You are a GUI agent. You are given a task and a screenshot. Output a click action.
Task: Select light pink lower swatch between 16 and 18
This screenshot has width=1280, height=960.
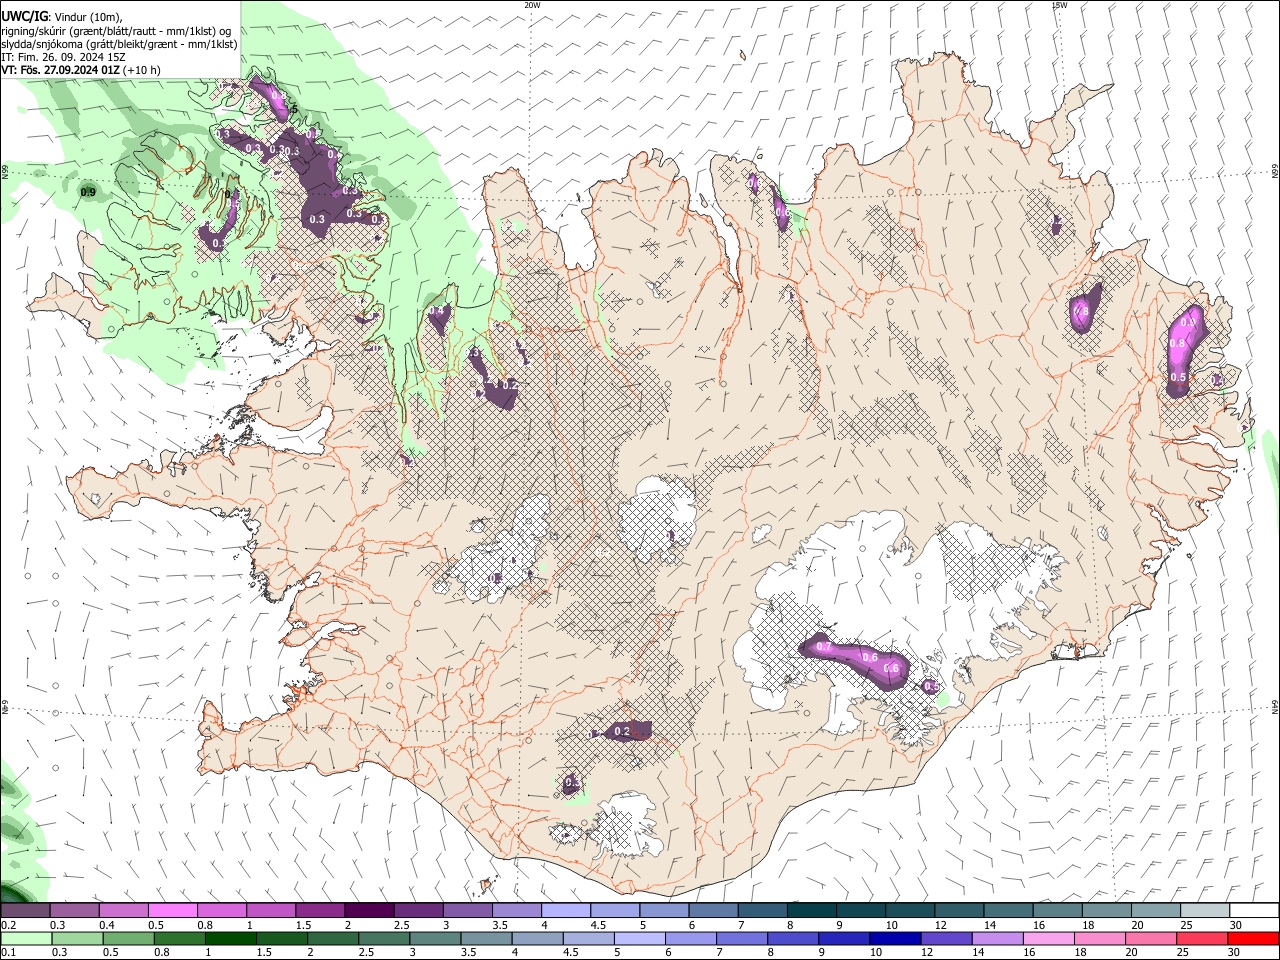[x=1047, y=938]
